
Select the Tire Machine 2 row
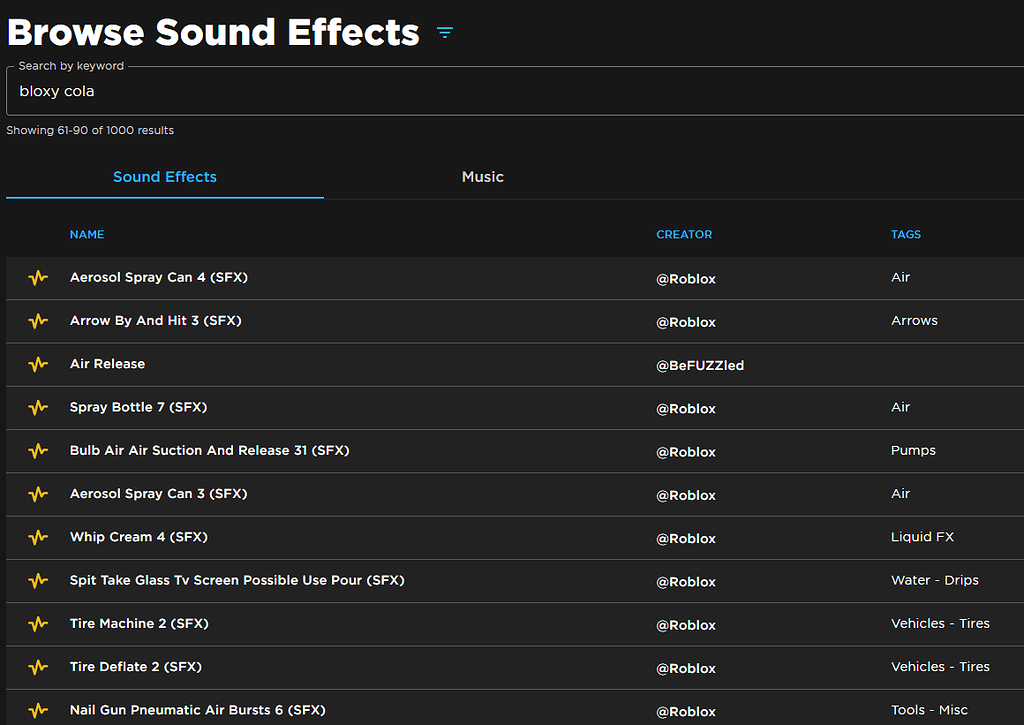[x=139, y=624]
